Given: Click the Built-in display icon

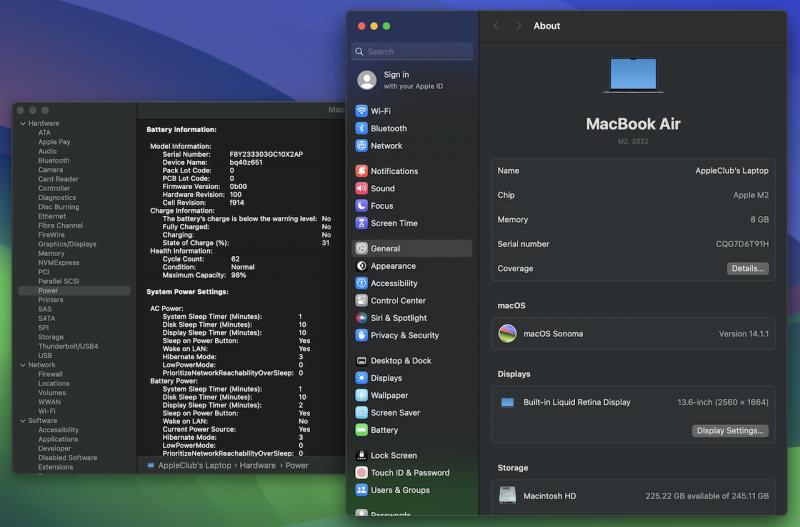Looking at the screenshot, I should (x=507, y=403).
